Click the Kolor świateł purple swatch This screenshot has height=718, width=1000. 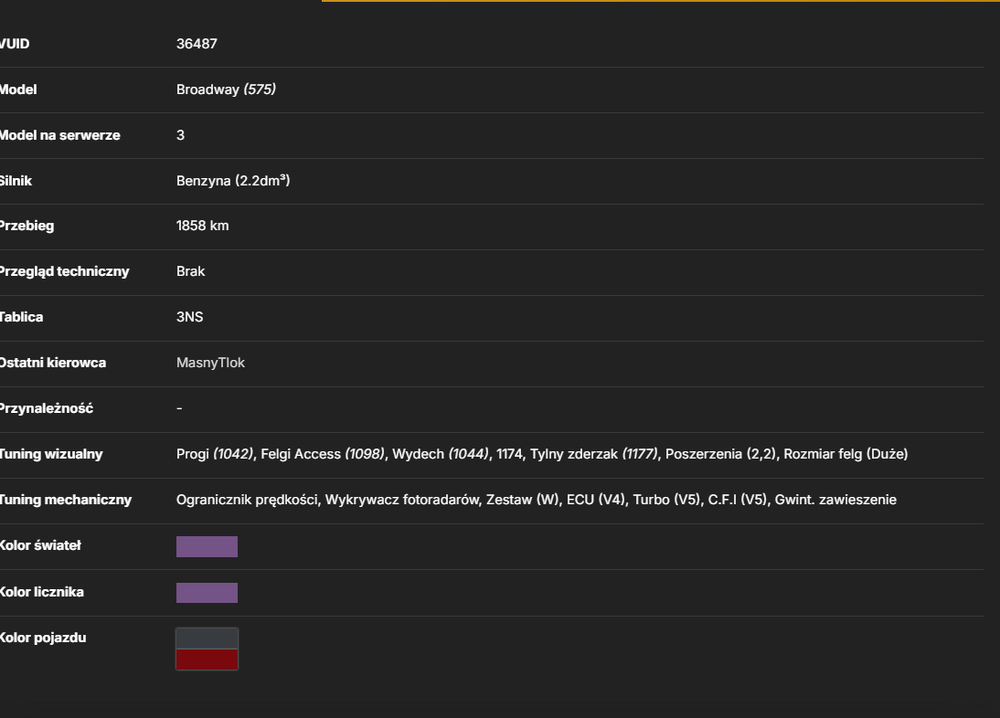(x=207, y=546)
